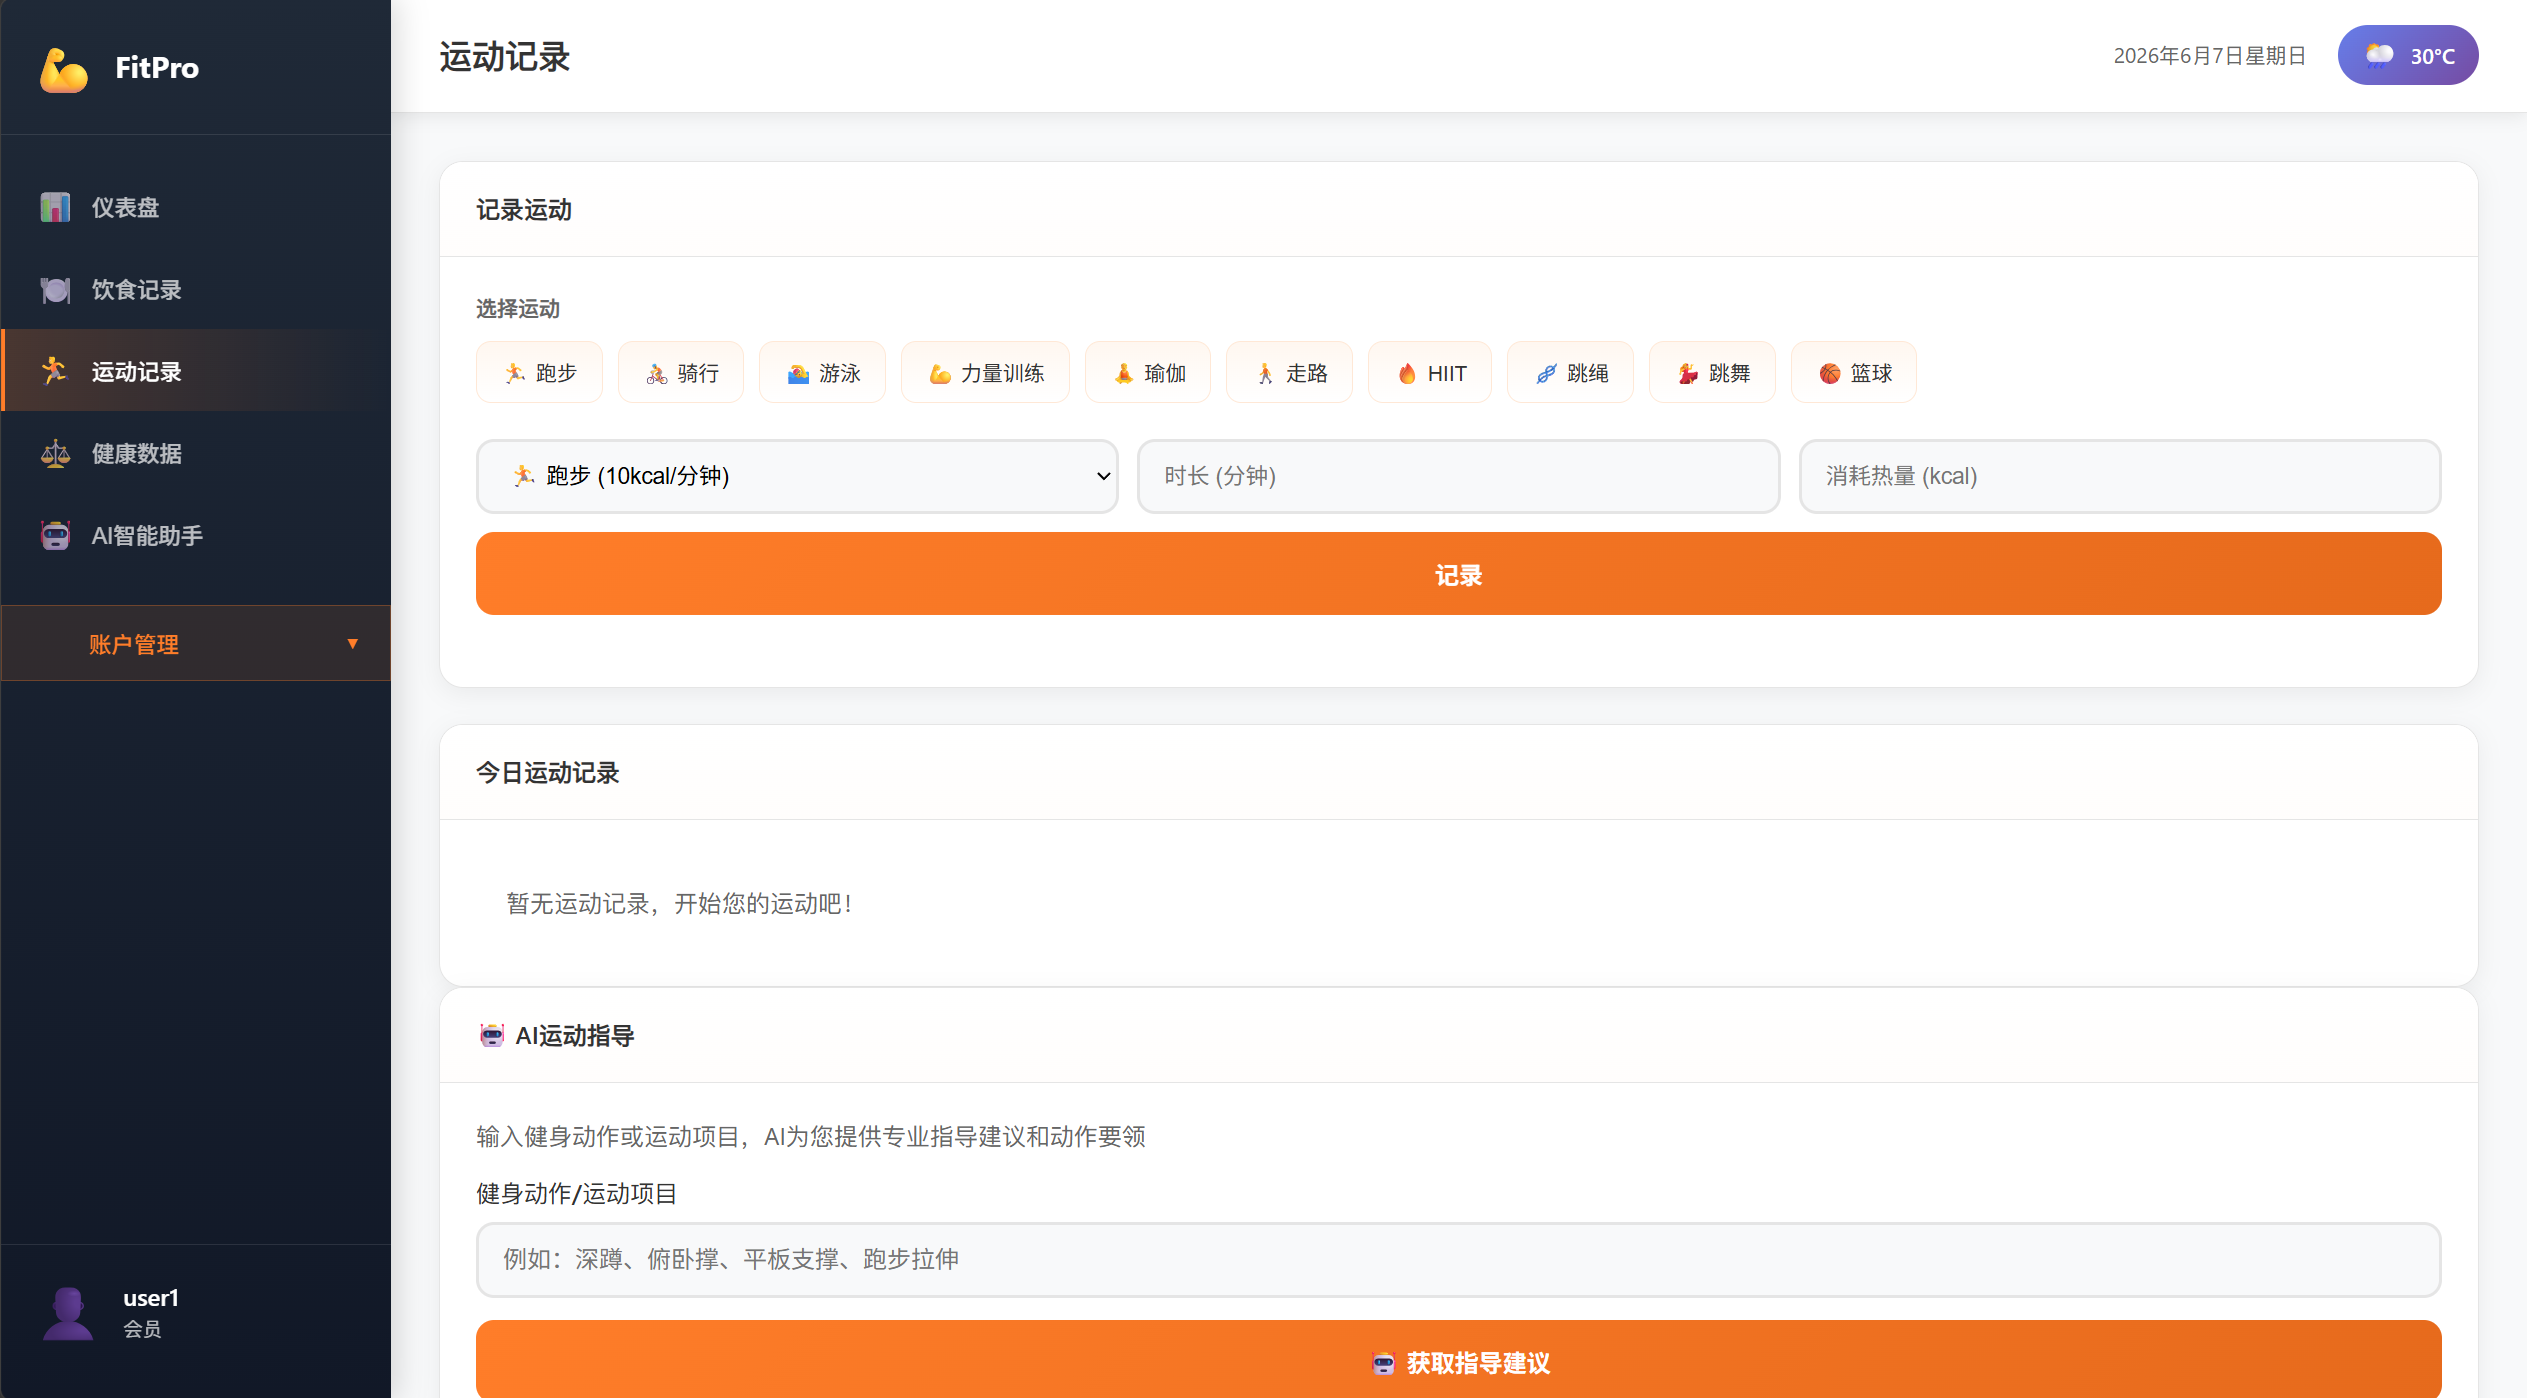Choose the 骑行 exercise chip
Screen dimensions: 2527x1398
click(681, 373)
